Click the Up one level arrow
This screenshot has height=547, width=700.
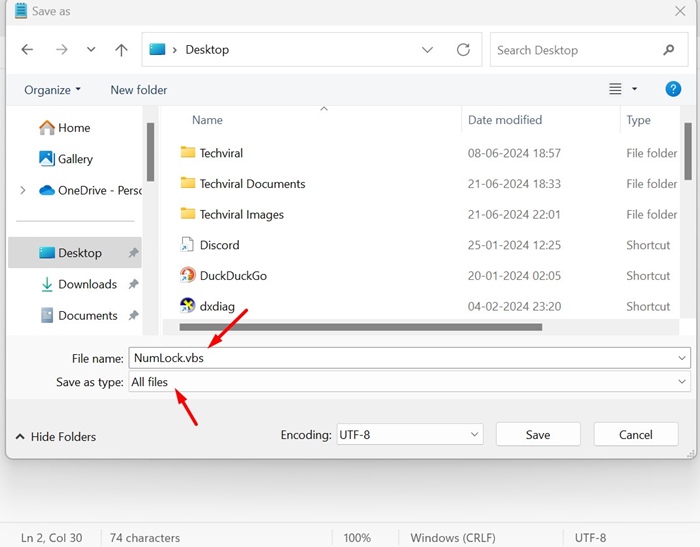(121, 50)
